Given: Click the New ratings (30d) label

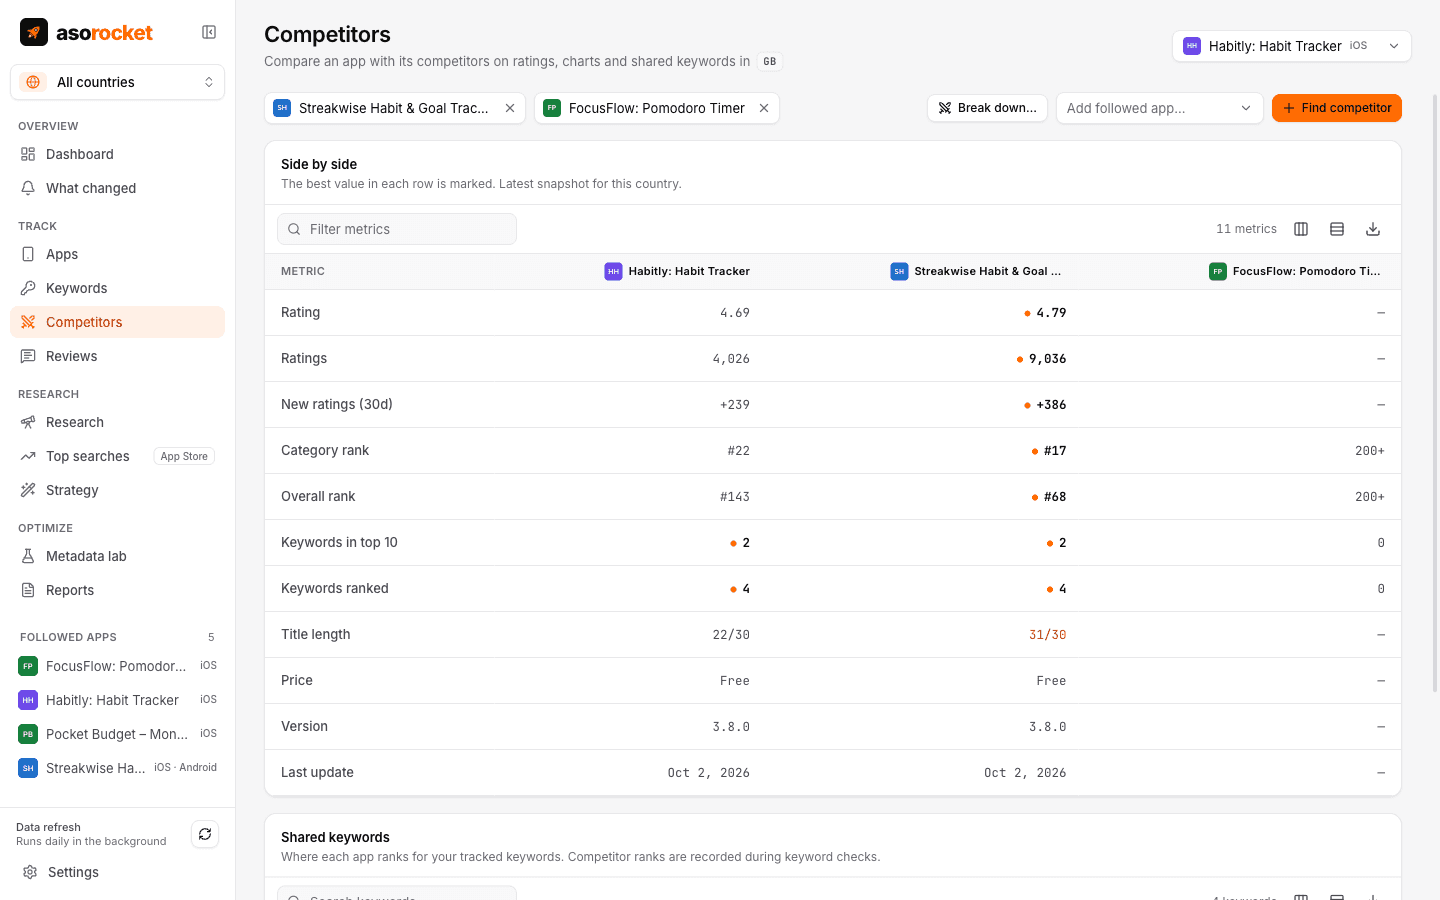Looking at the screenshot, I should [337, 404].
